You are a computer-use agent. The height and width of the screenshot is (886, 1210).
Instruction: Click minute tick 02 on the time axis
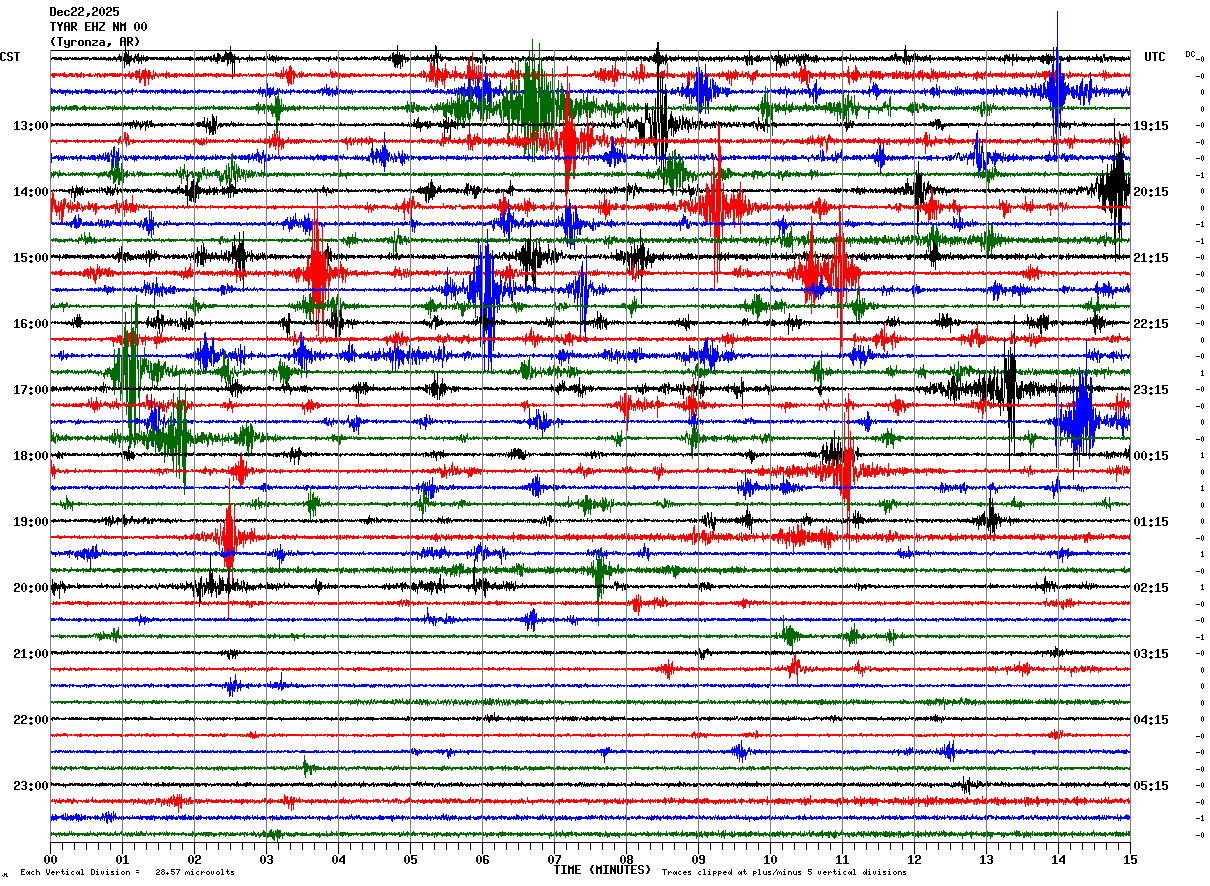tap(194, 859)
